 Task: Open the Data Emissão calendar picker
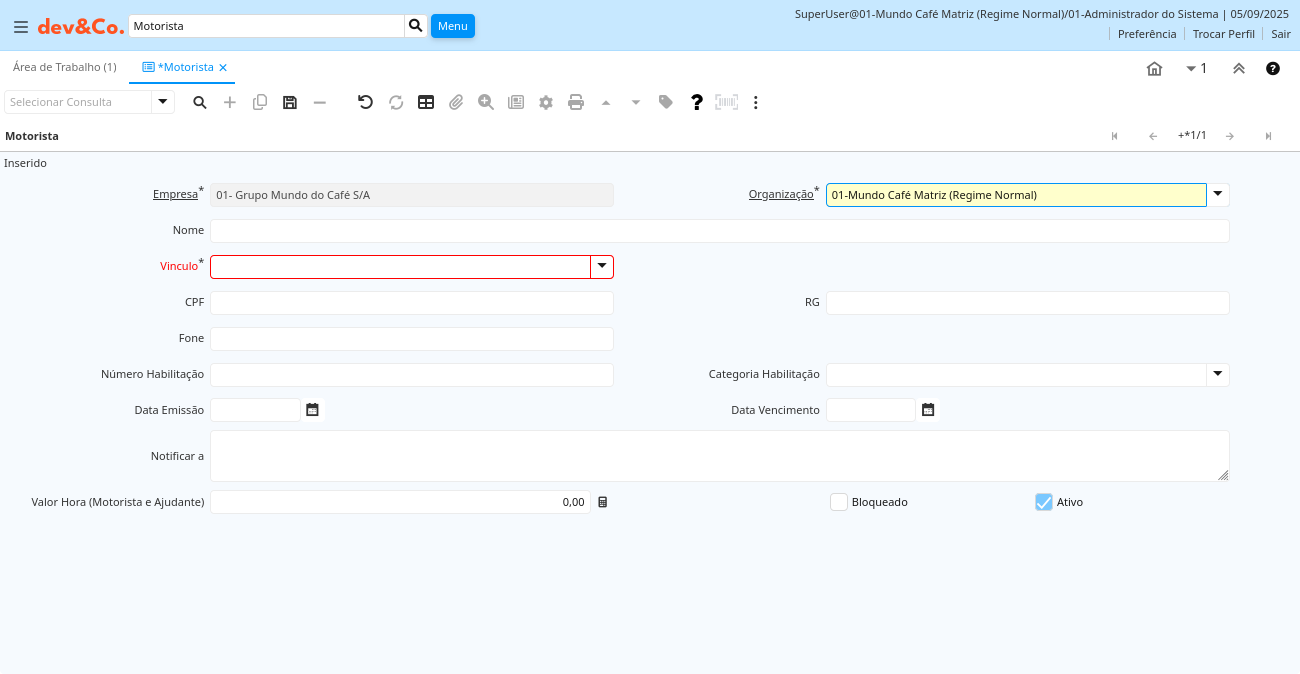(312, 410)
